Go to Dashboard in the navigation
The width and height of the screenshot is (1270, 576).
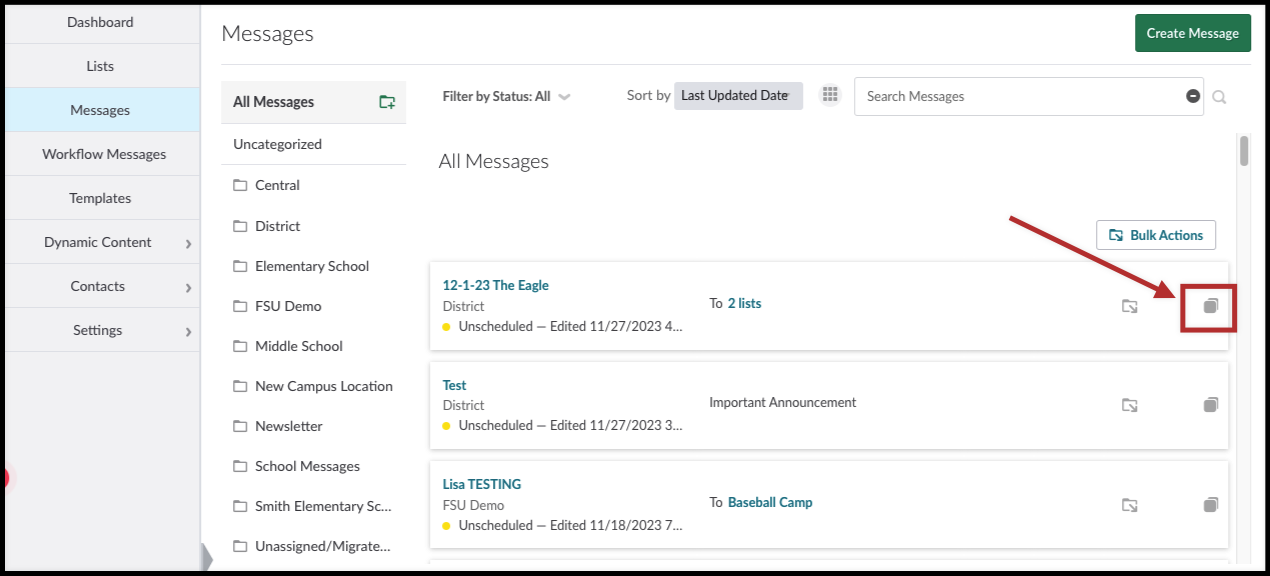100,22
